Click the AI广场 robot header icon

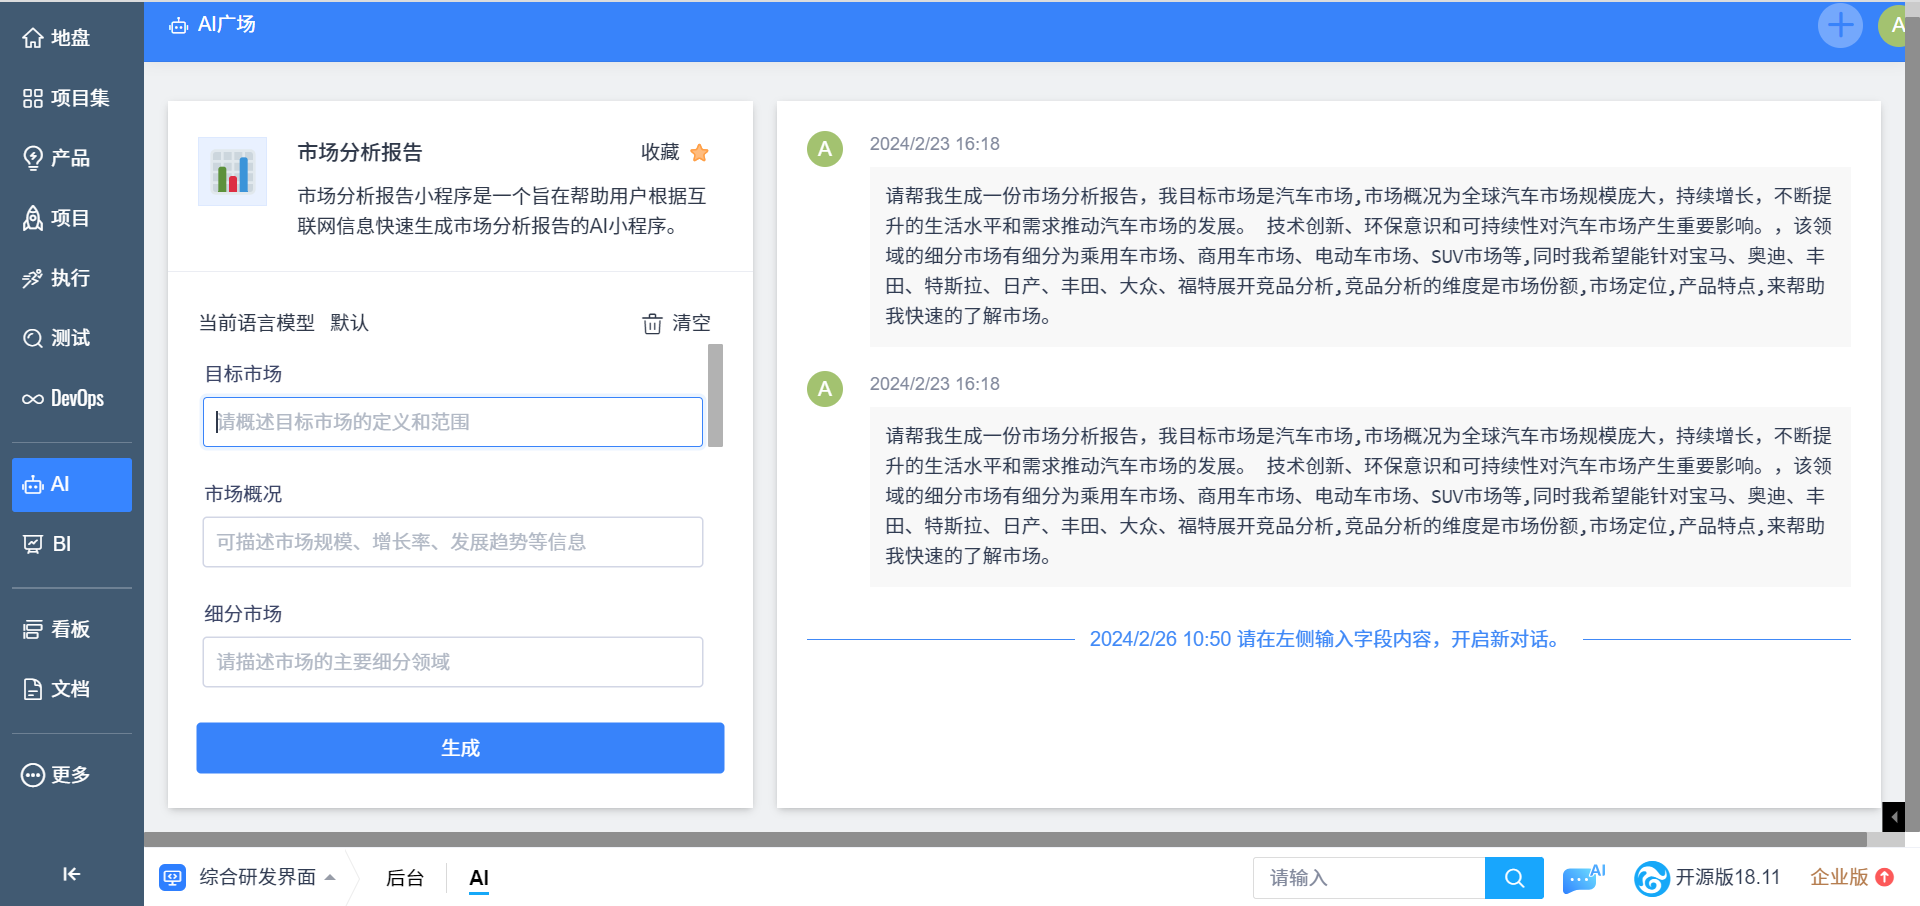(179, 26)
